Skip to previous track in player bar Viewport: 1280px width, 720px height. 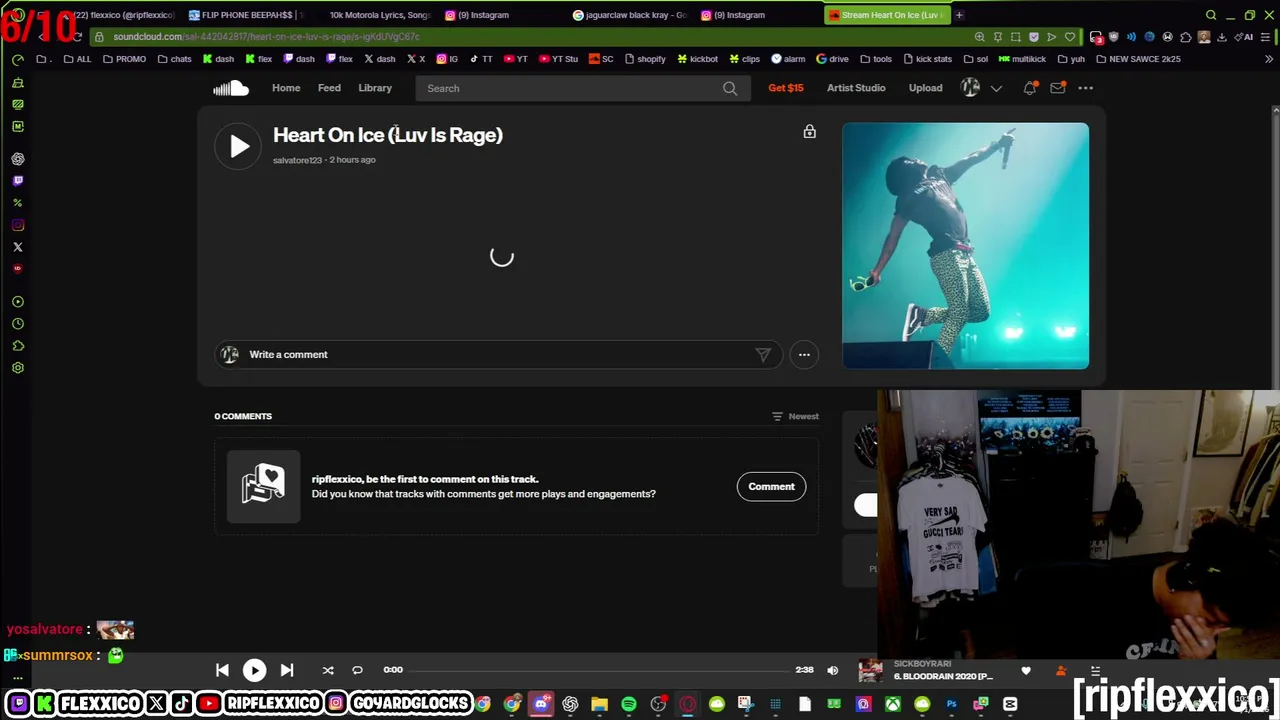coord(222,670)
